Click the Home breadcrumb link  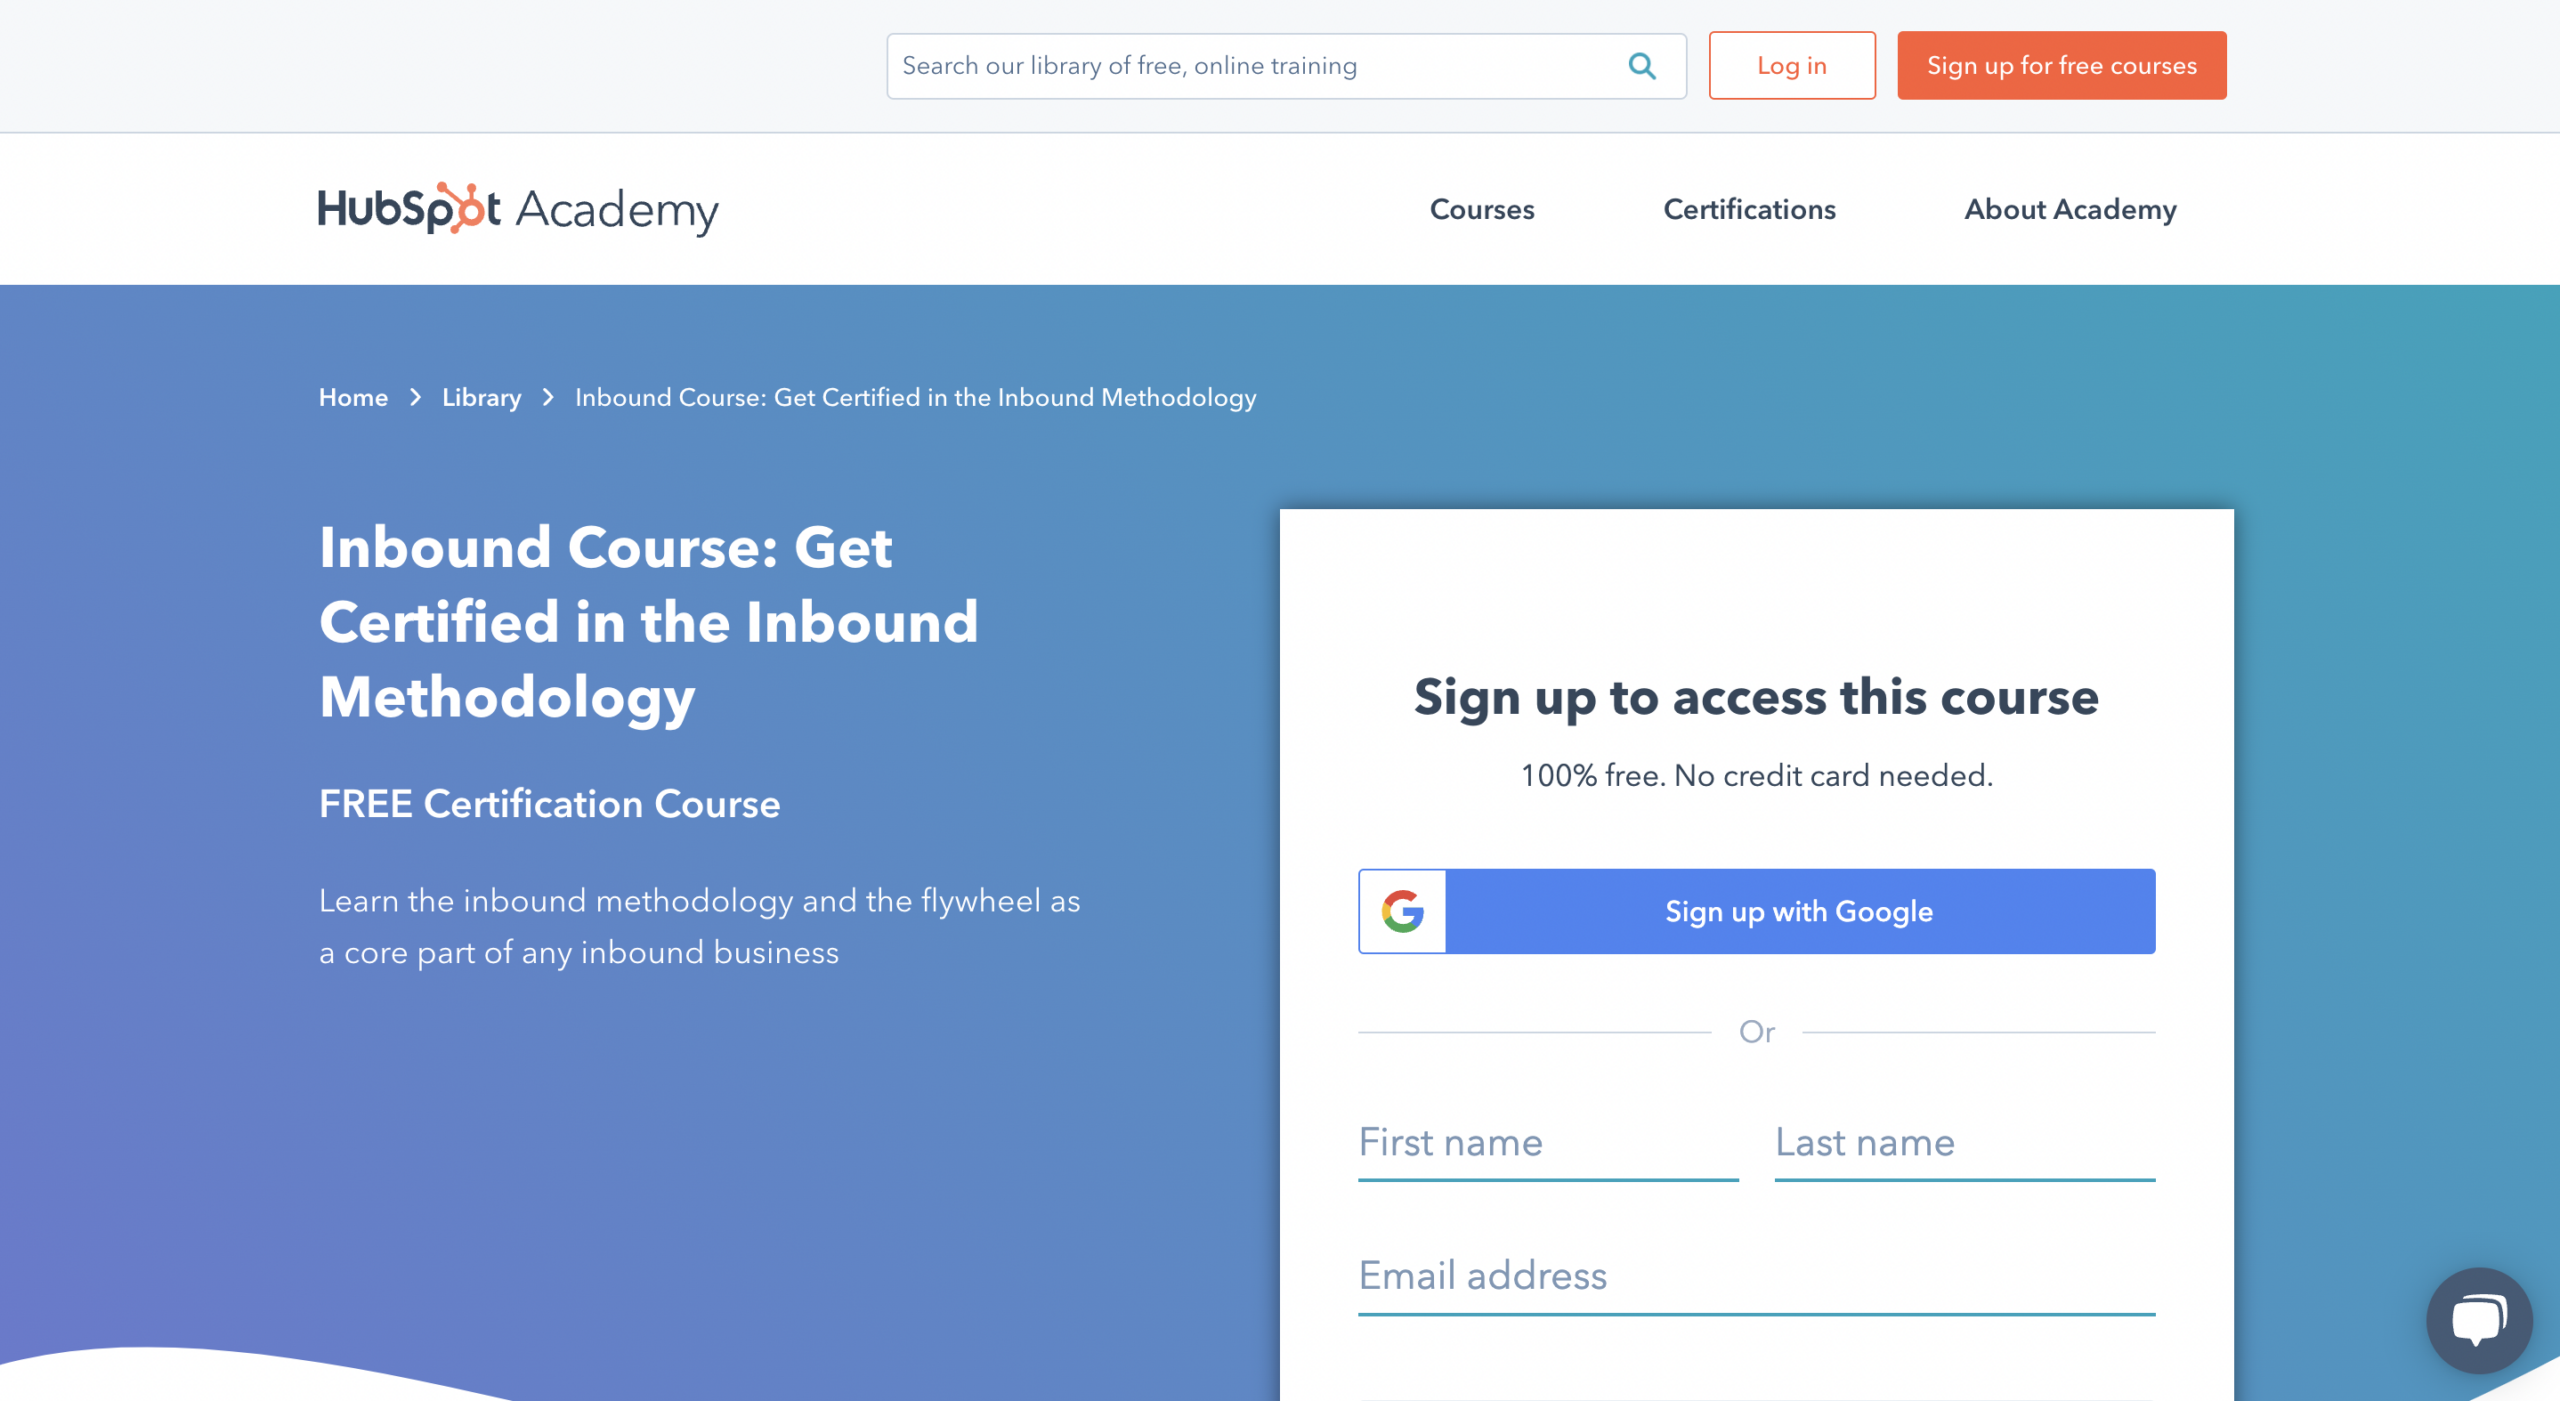click(x=352, y=399)
